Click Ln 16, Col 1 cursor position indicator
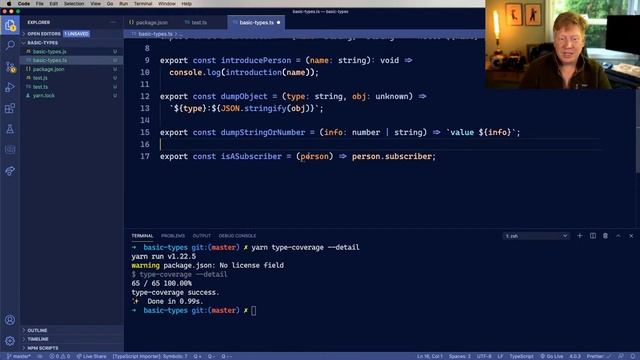Image resolution: width=640 pixels, height=360 pixels. 429,356
